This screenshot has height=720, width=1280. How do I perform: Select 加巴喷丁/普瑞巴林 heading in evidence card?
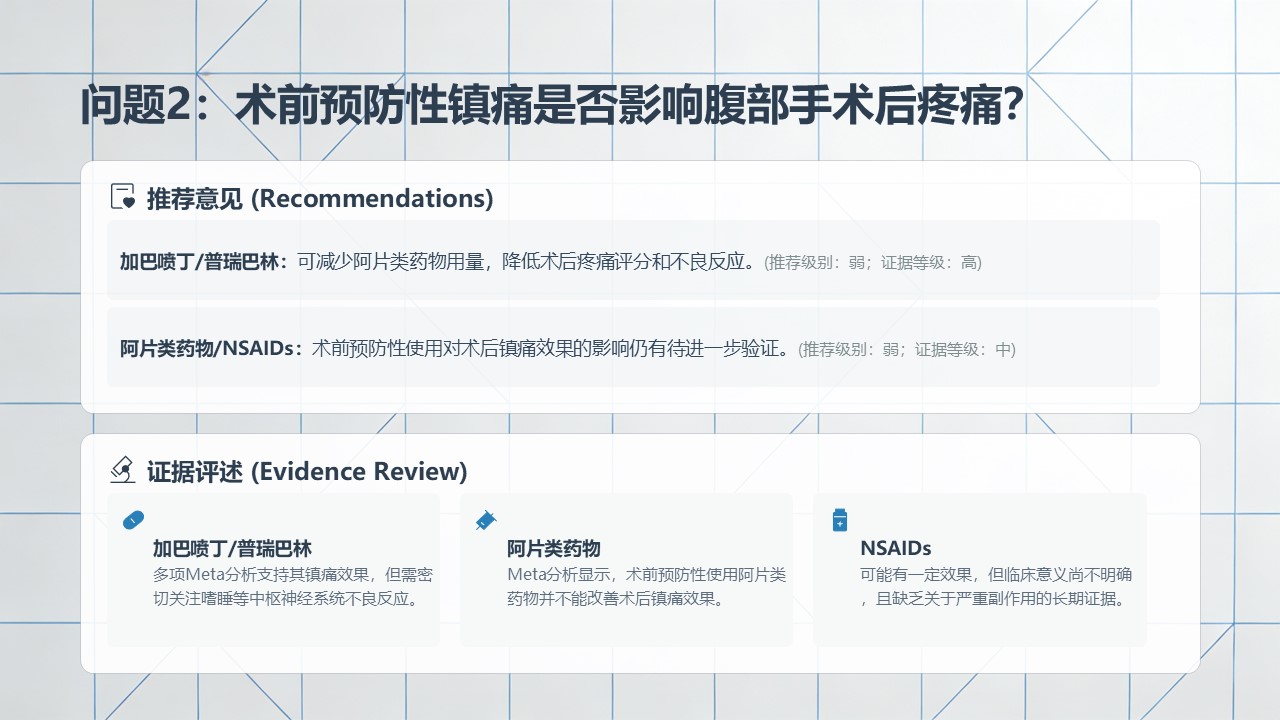coord(232,548)
